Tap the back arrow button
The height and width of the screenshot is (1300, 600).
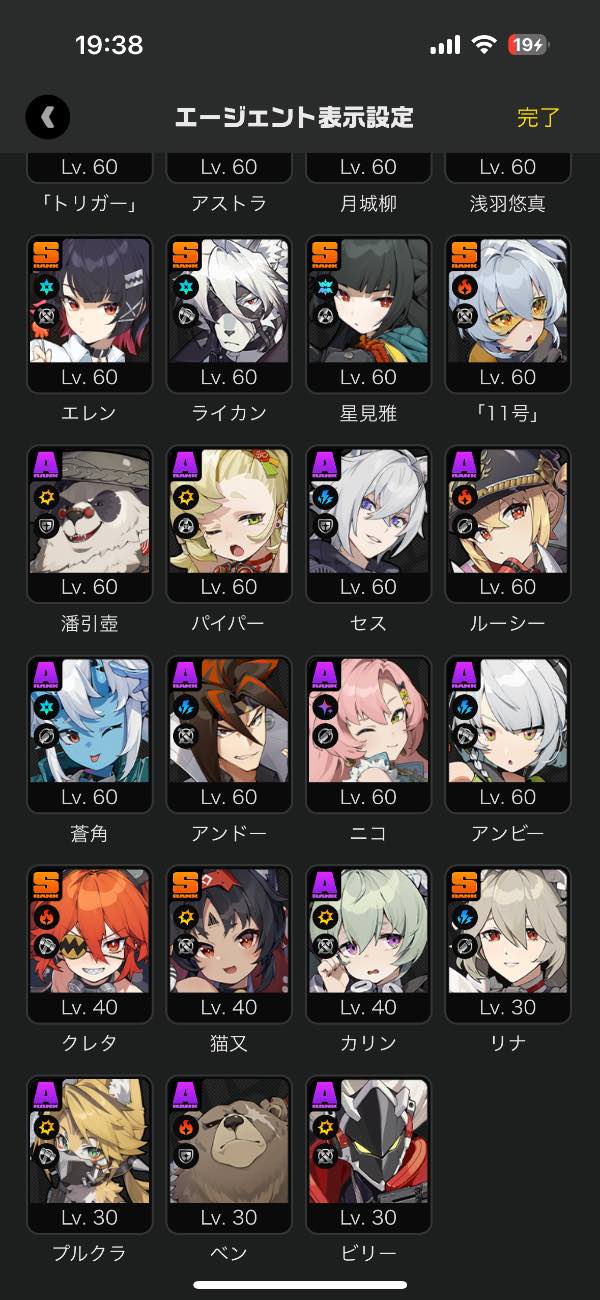pos(47,117)
